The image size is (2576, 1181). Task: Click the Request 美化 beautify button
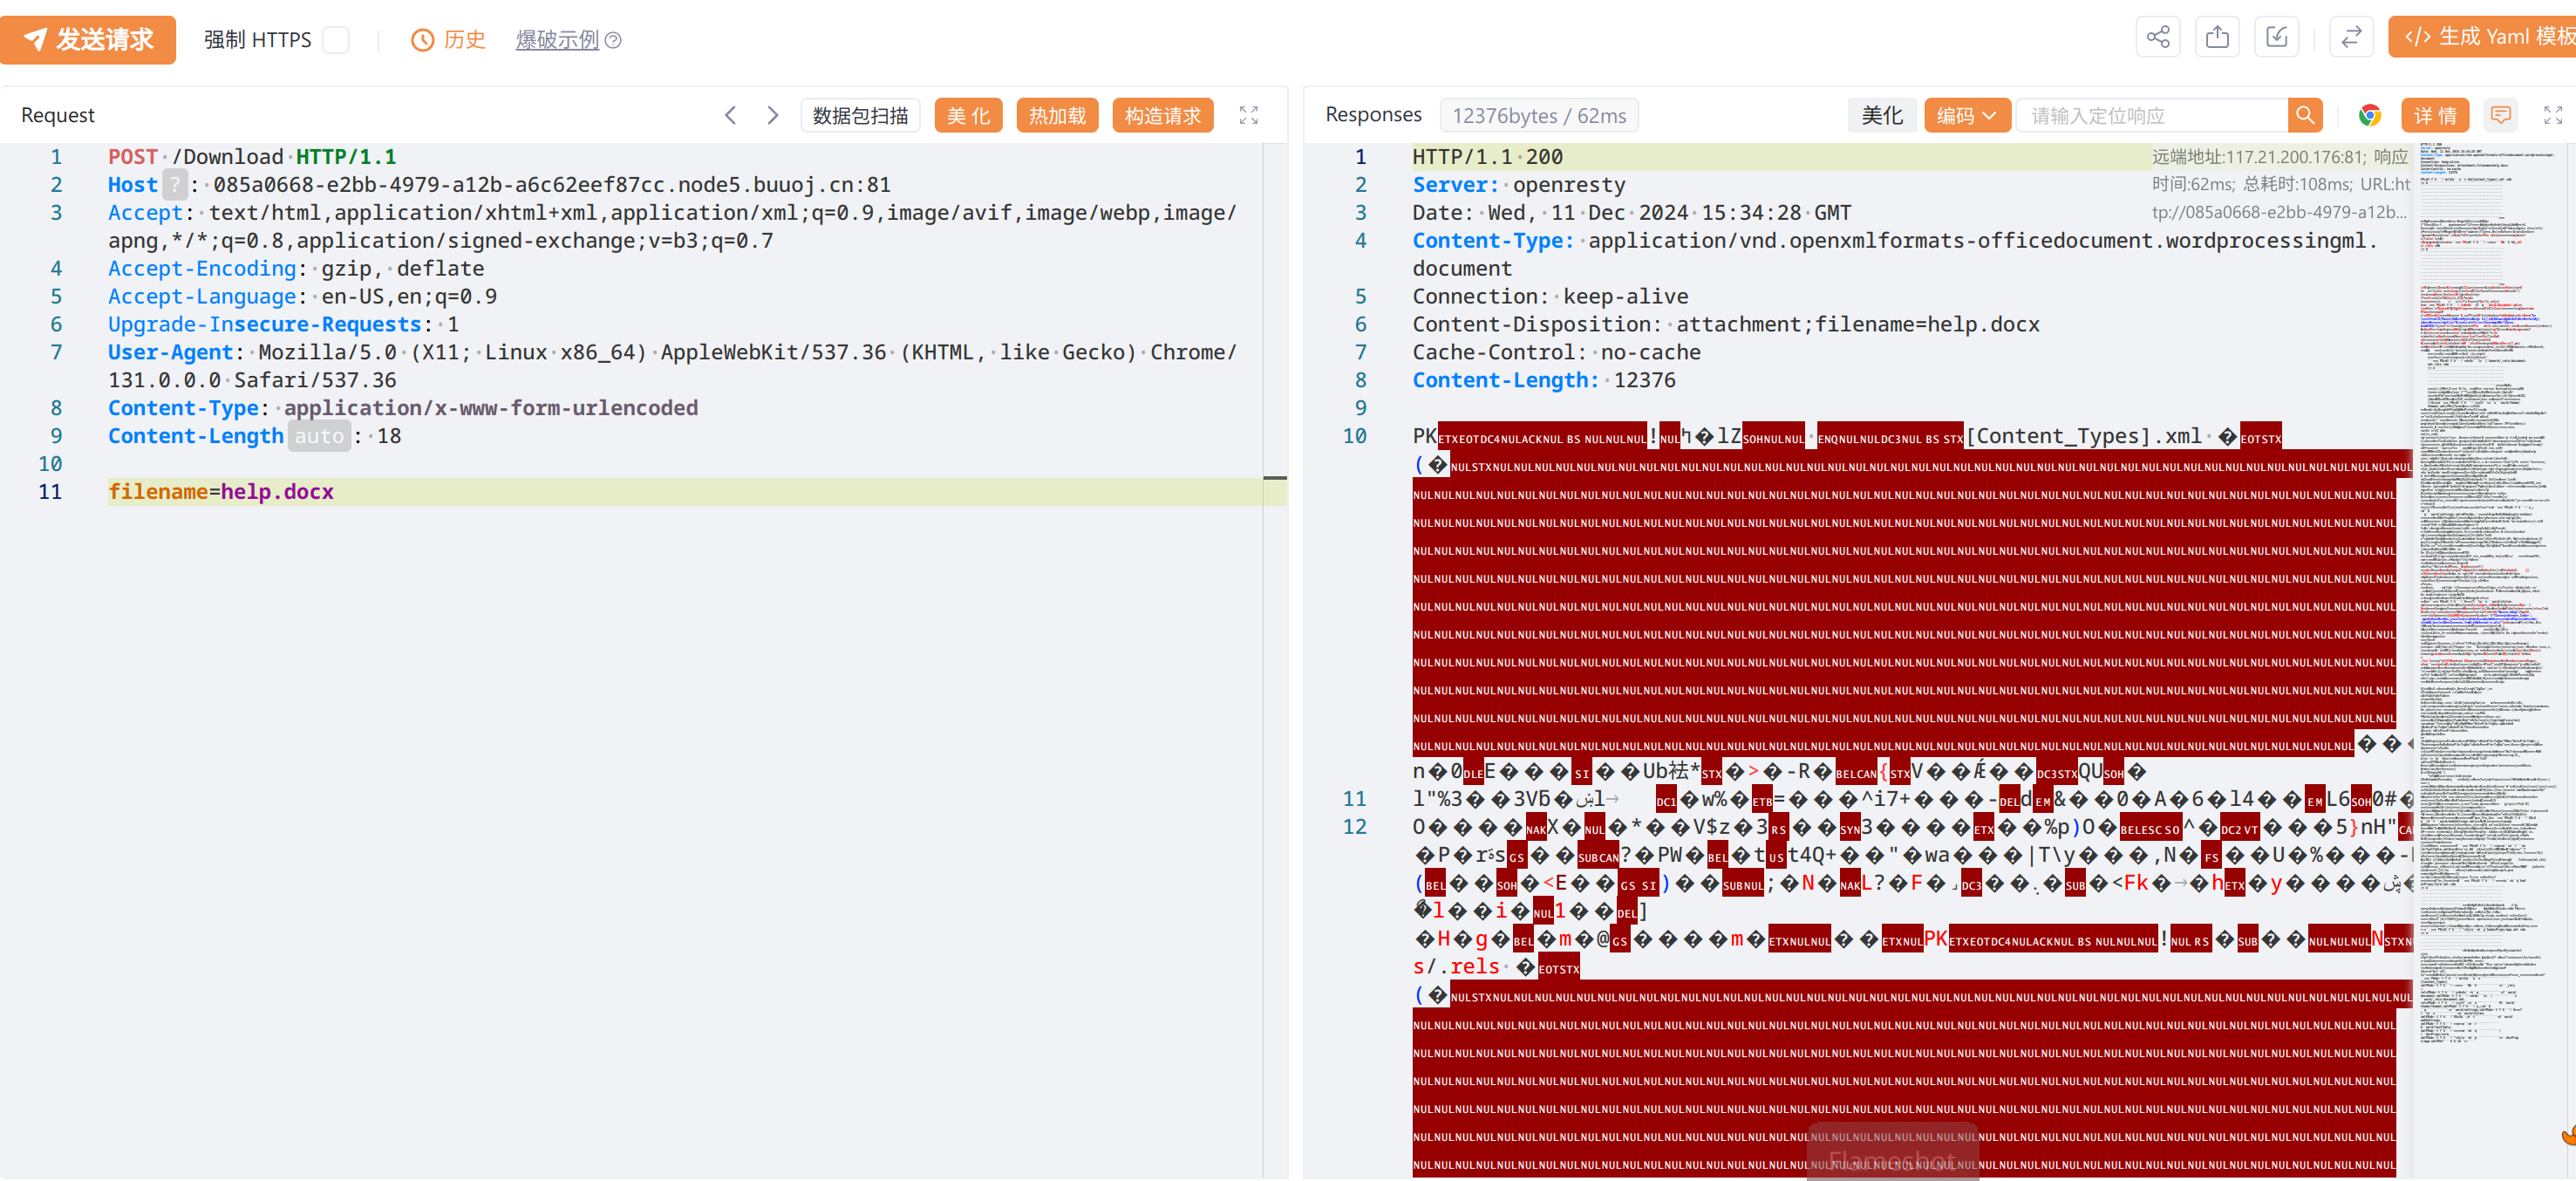(968, 115)
